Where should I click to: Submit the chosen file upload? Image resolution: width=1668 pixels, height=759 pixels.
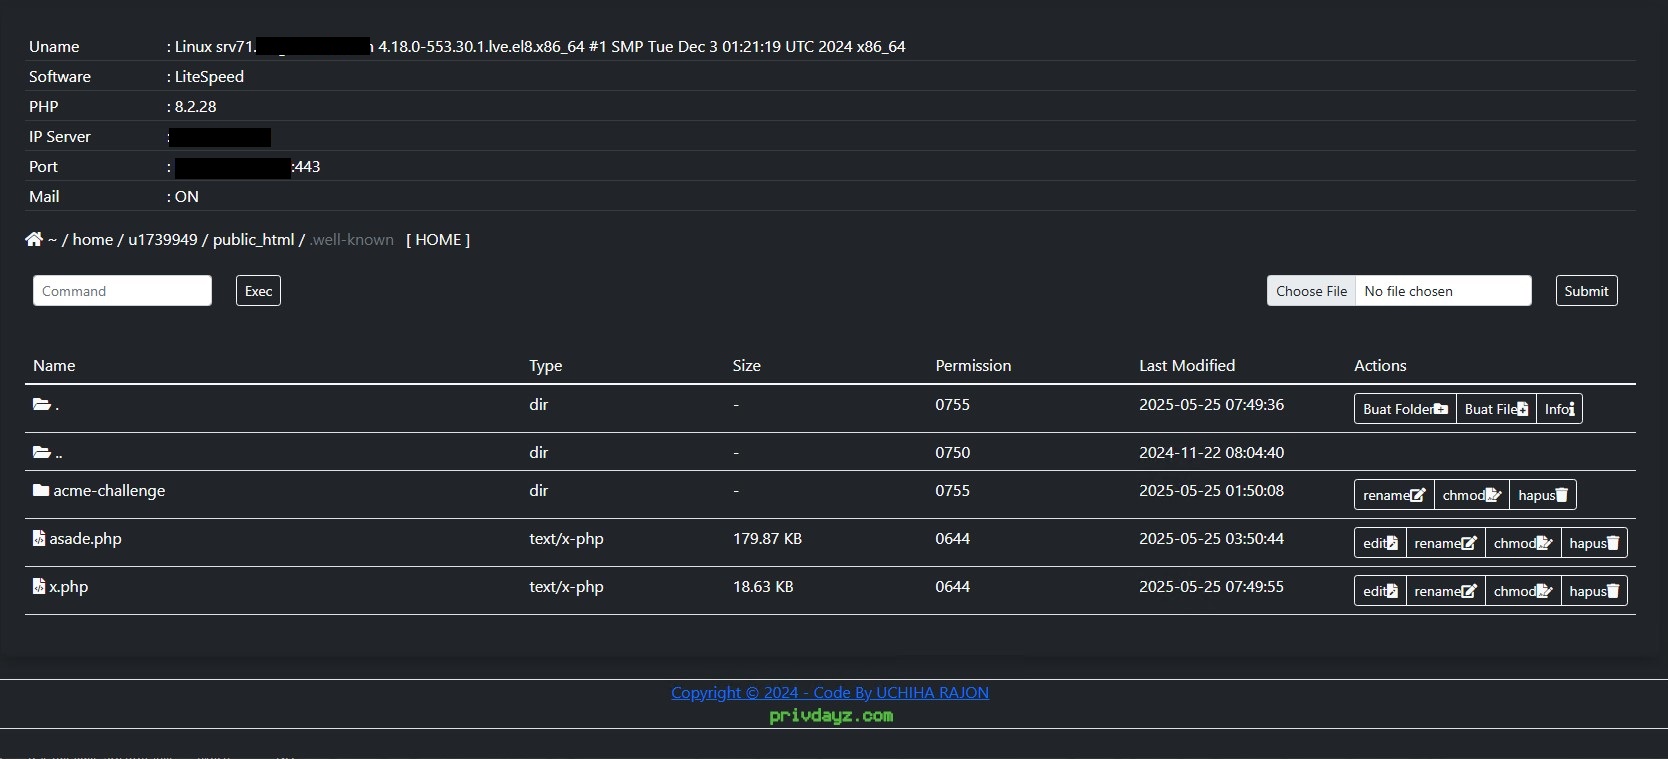point(1586,291)
